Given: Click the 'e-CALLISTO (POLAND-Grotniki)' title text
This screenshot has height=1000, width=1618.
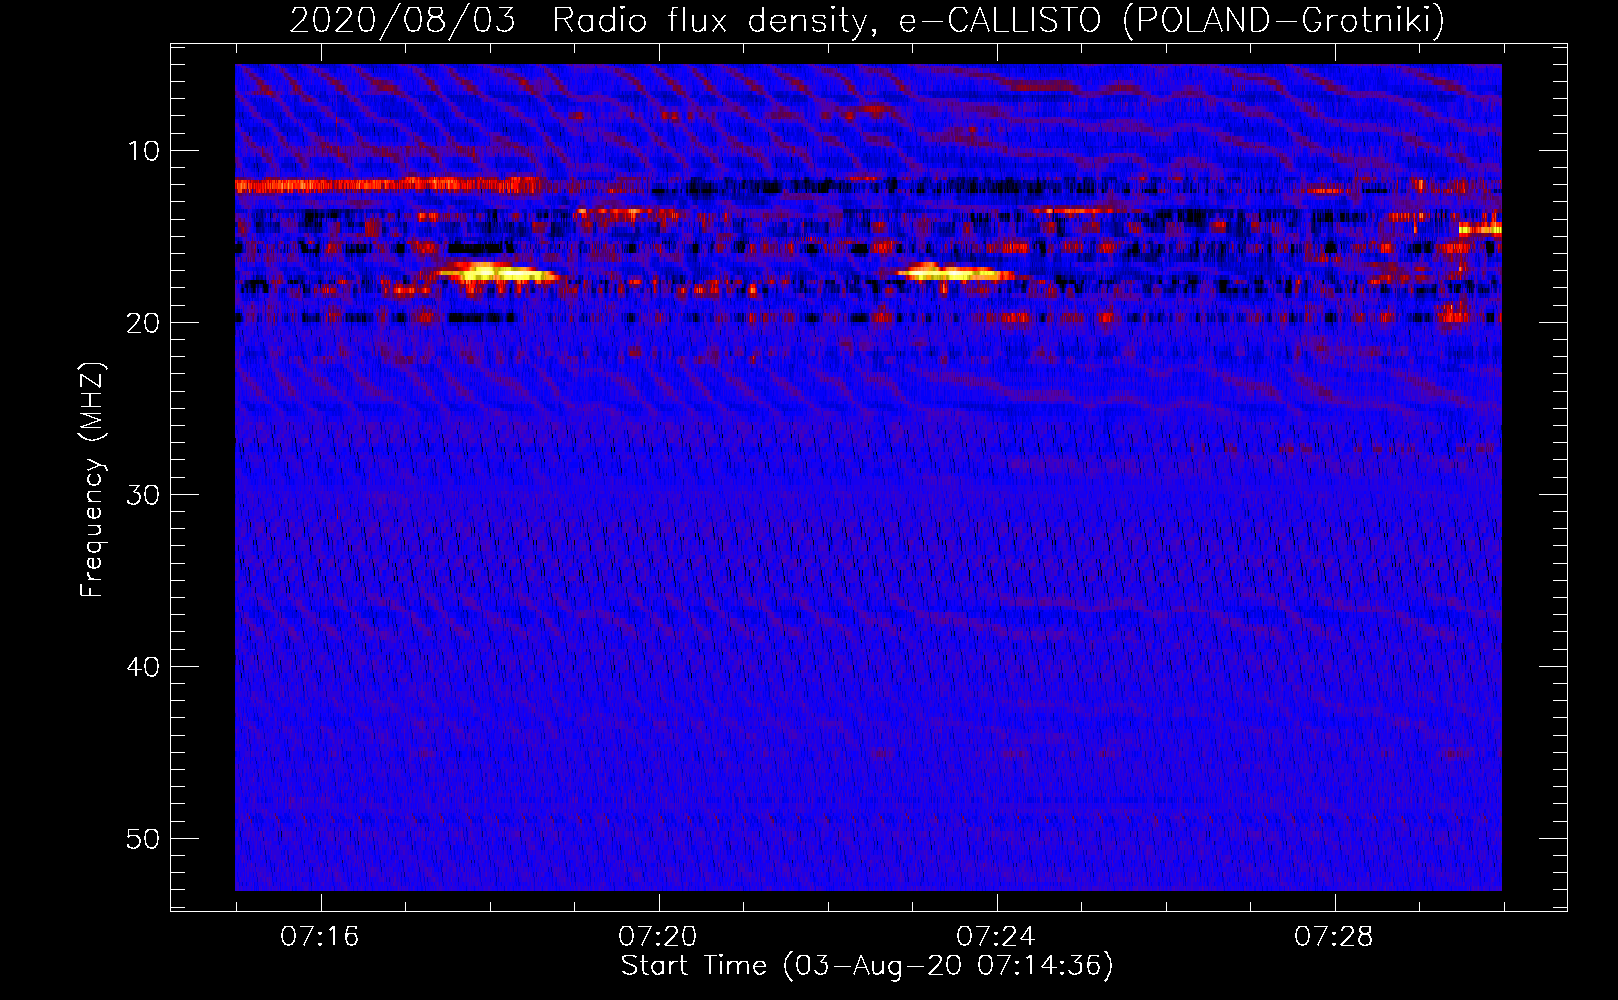Looking at the screenshot, I should click(x=1171, y=20).
